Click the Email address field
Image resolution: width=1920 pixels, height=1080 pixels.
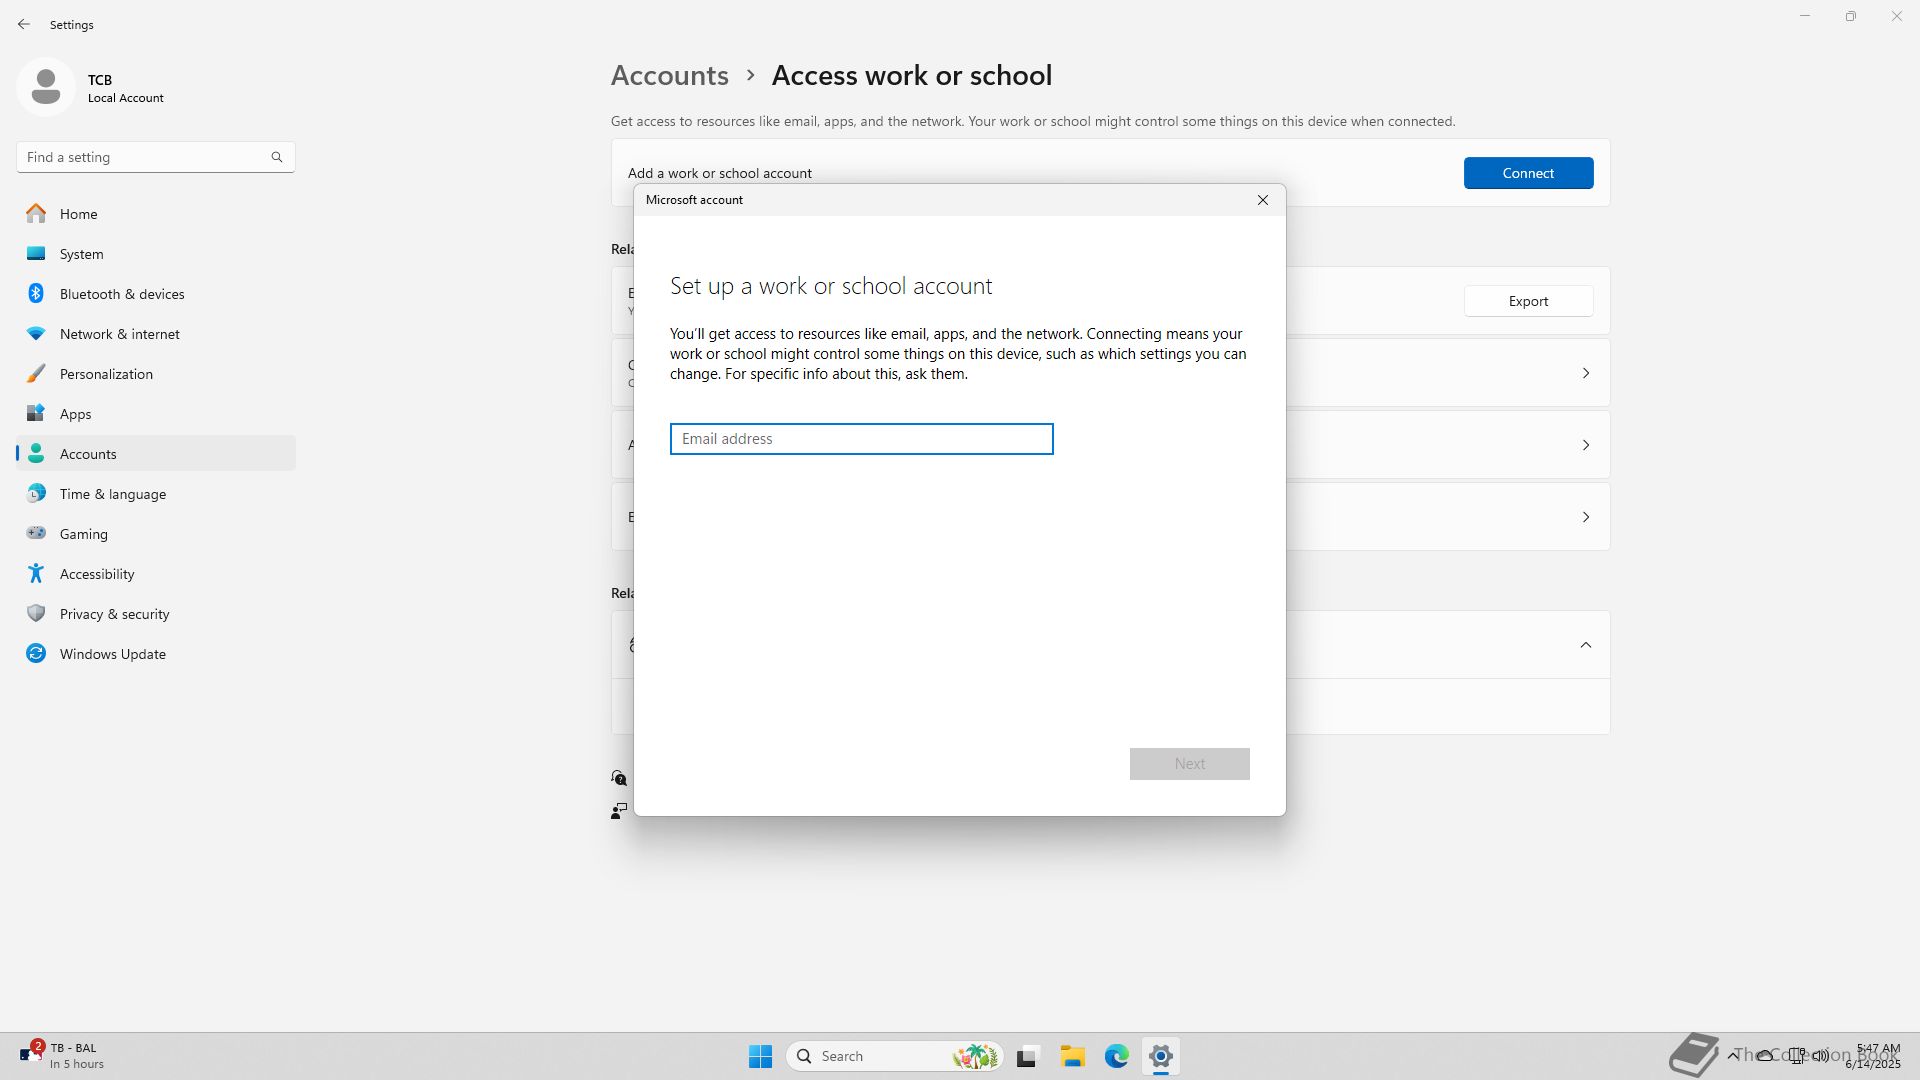coord(861,439)
